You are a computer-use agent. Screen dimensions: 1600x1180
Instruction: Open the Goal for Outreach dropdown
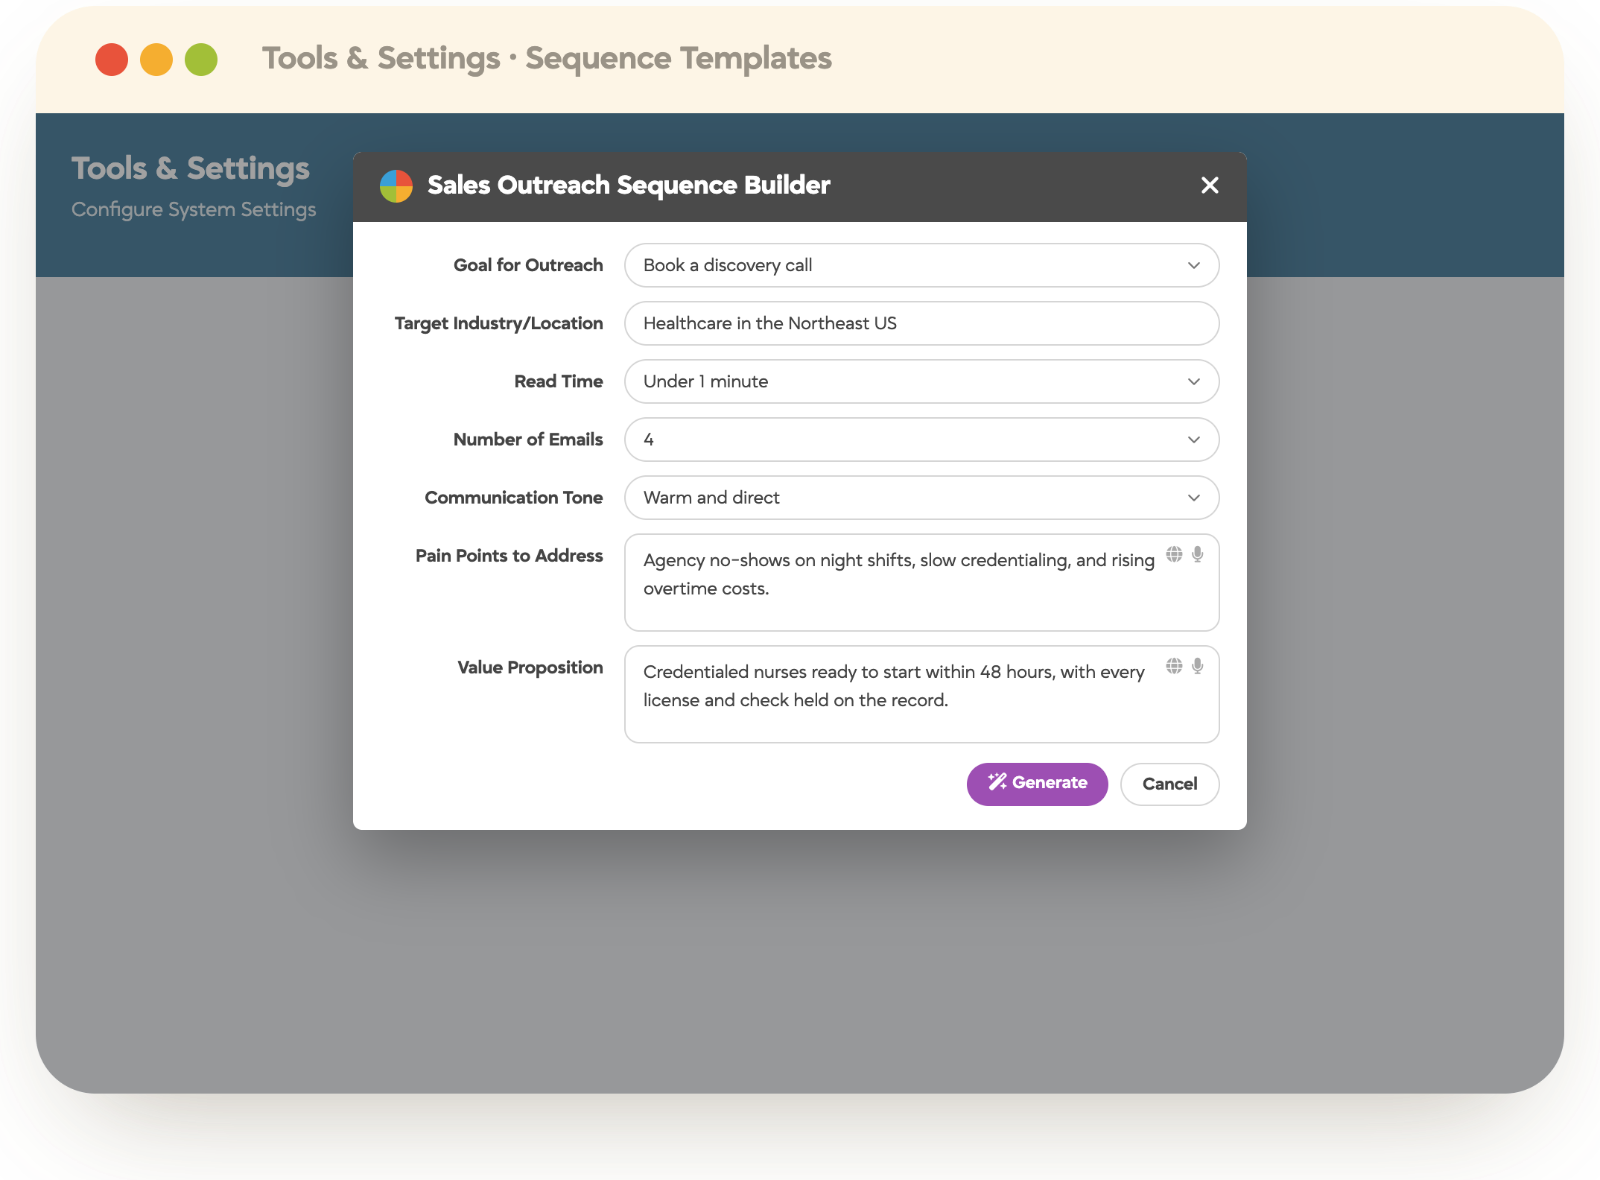click(x=921, y=265)
